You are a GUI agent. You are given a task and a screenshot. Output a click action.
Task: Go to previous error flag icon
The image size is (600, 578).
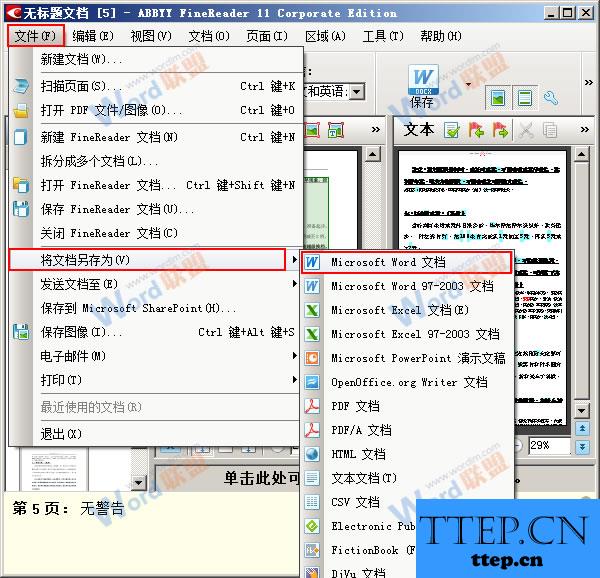tap(476, 130)
